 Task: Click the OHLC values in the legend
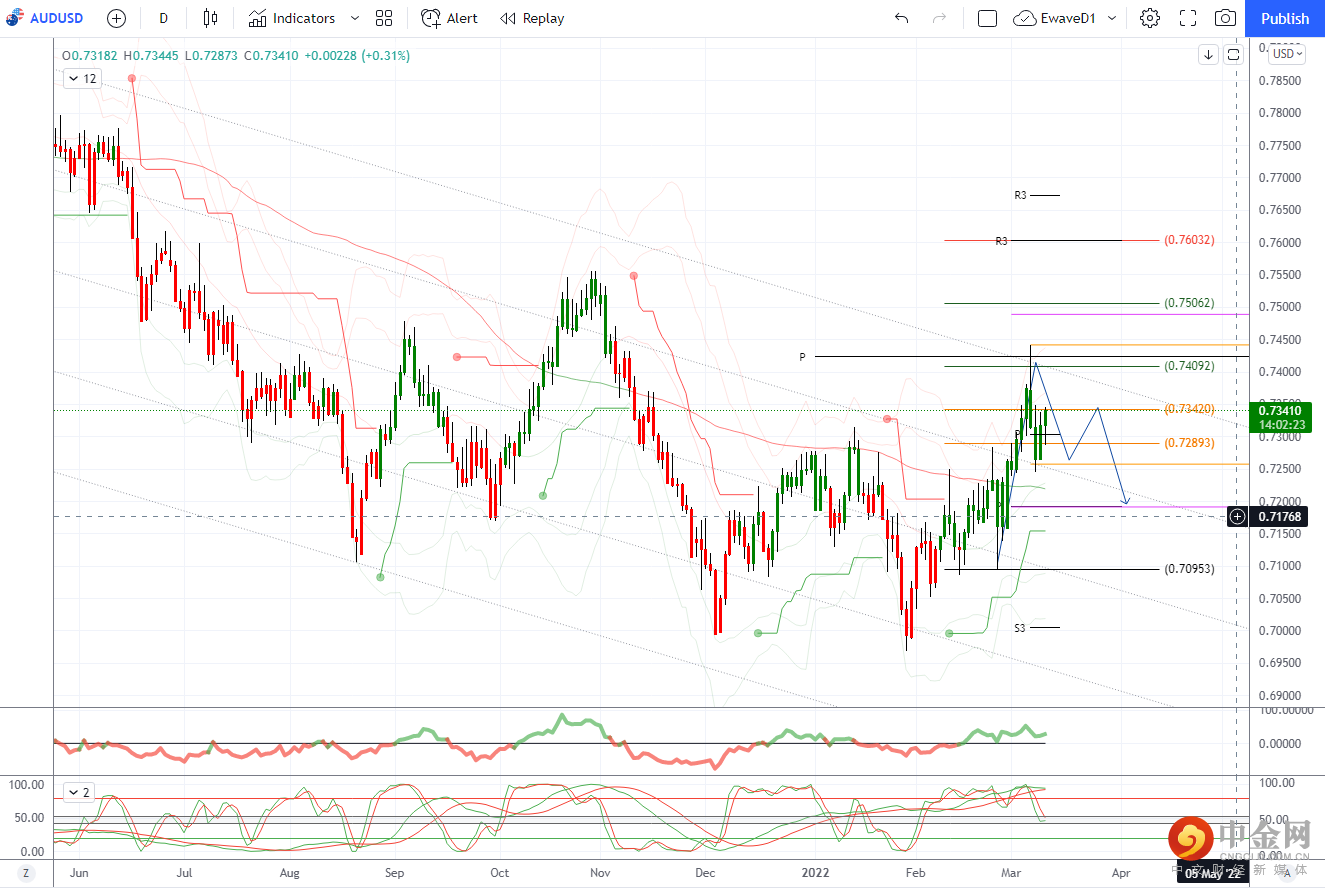236,56
